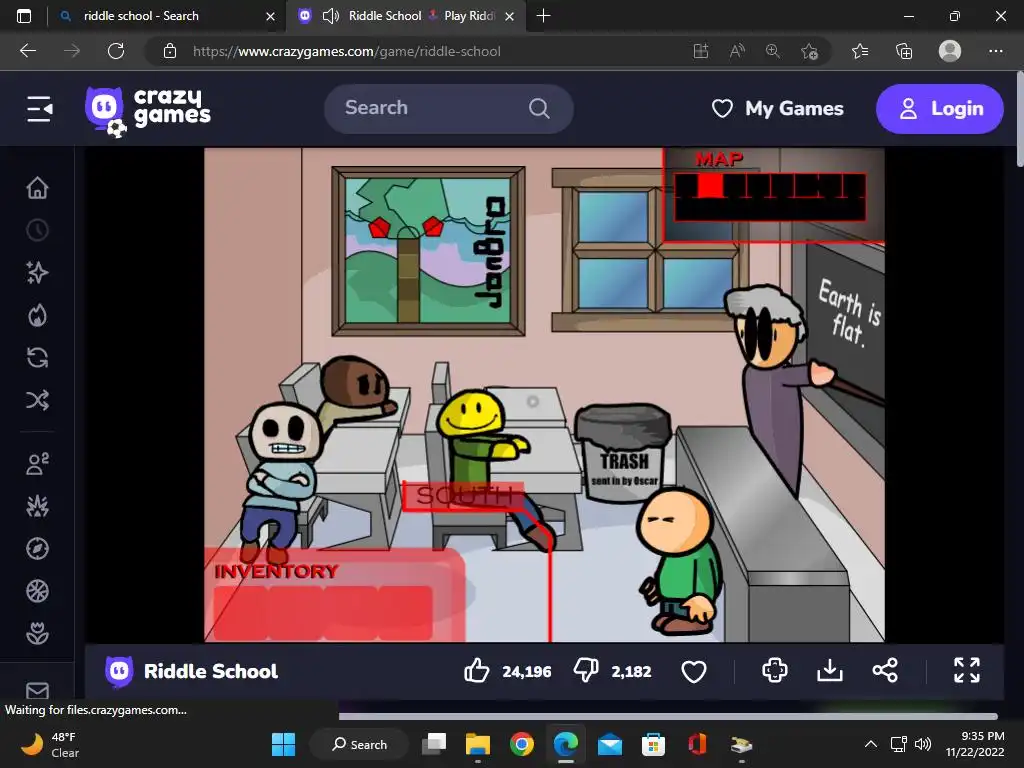Go to CrazyGames logo home link
The height and width of the screenshot is (768, 1024).
coord(148,109)
